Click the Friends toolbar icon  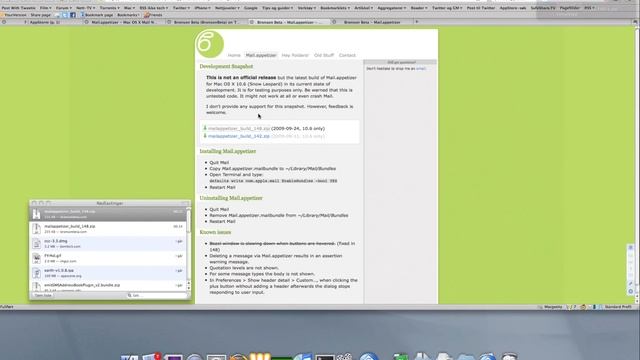coord(153,15)
